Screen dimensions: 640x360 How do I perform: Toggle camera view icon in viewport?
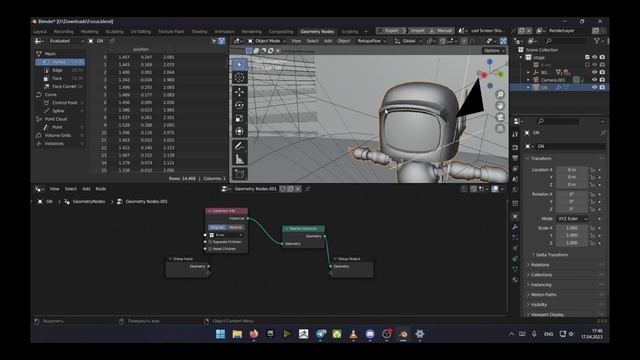click(x=500, y=118)
